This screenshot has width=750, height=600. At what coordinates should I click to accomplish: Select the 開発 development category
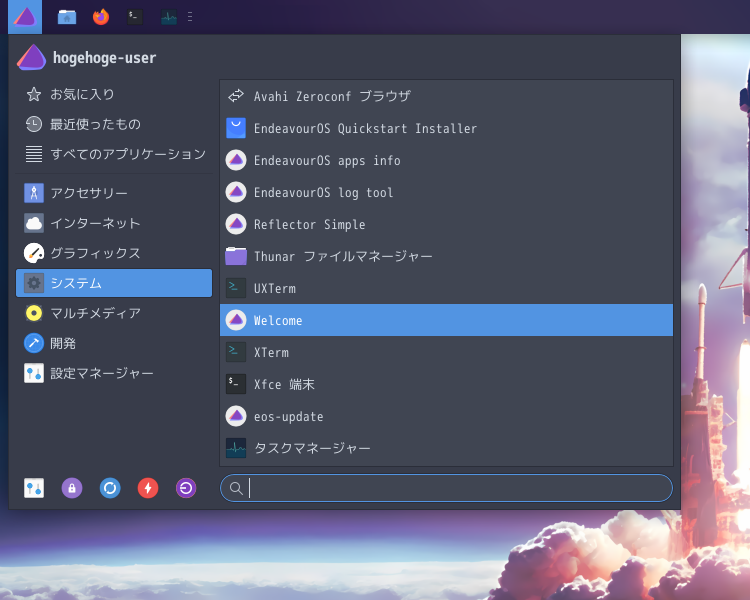coord(114,343)
